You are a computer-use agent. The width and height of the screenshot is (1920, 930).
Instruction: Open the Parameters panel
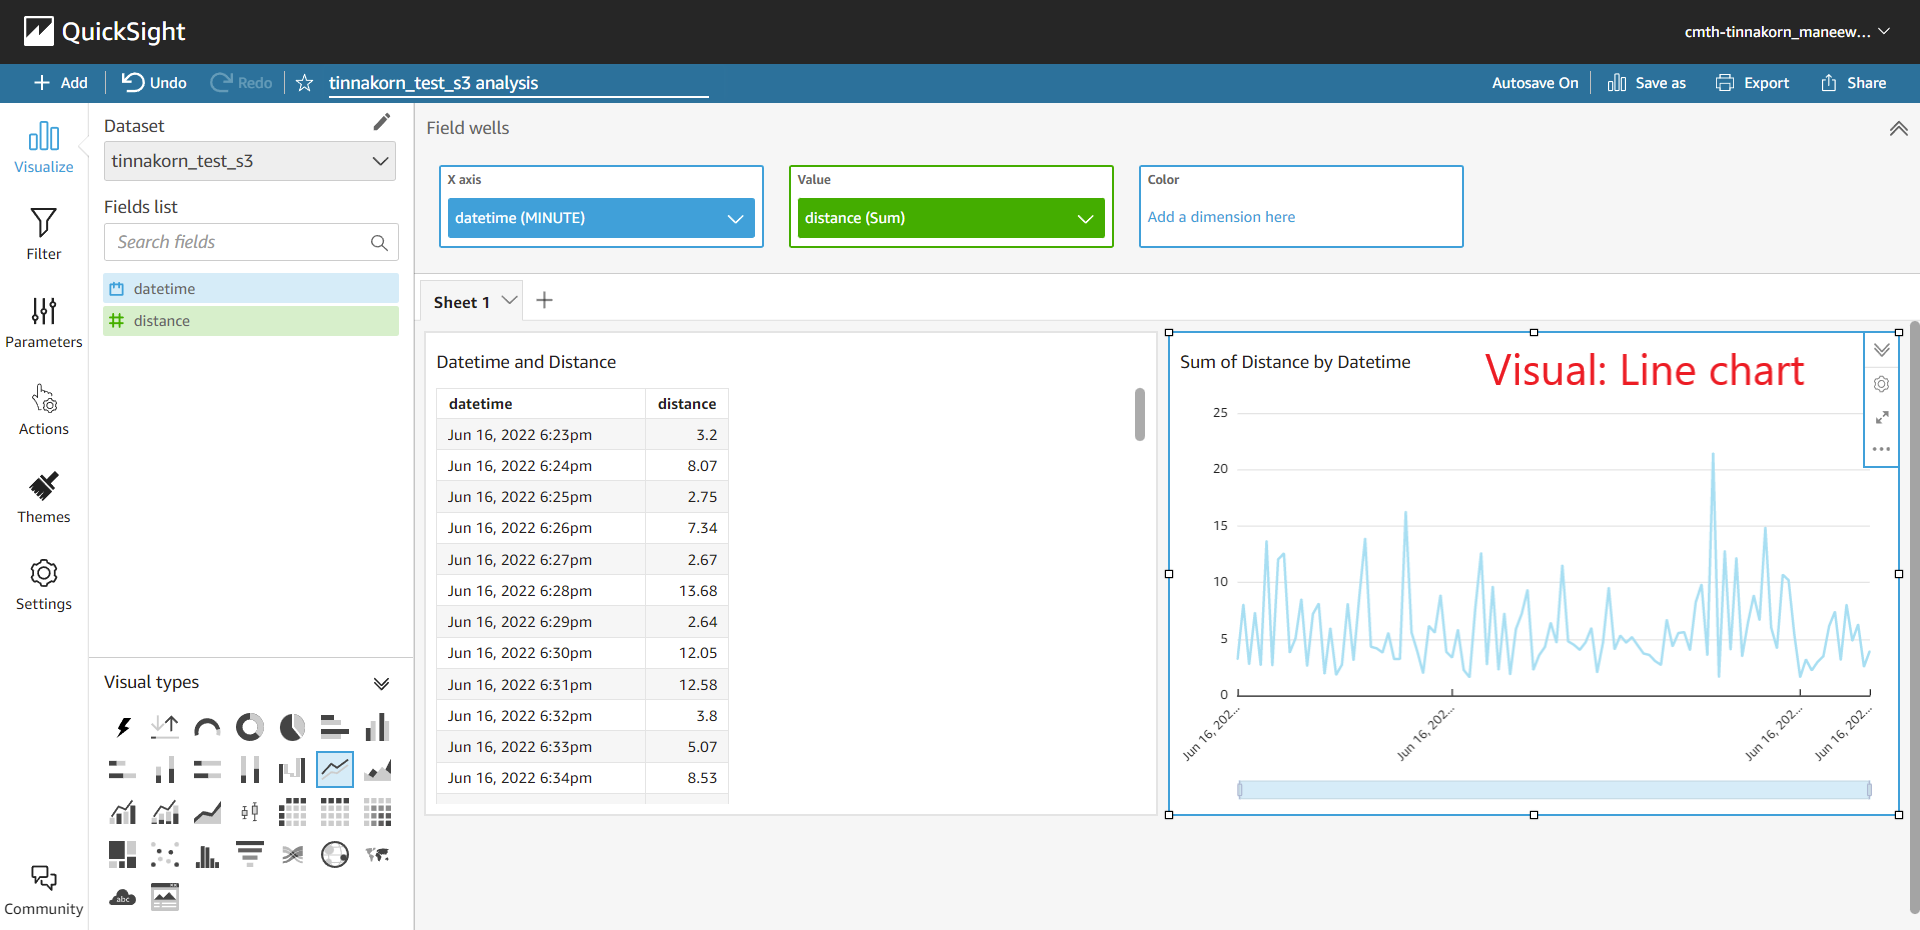click(x=43, y=322)
